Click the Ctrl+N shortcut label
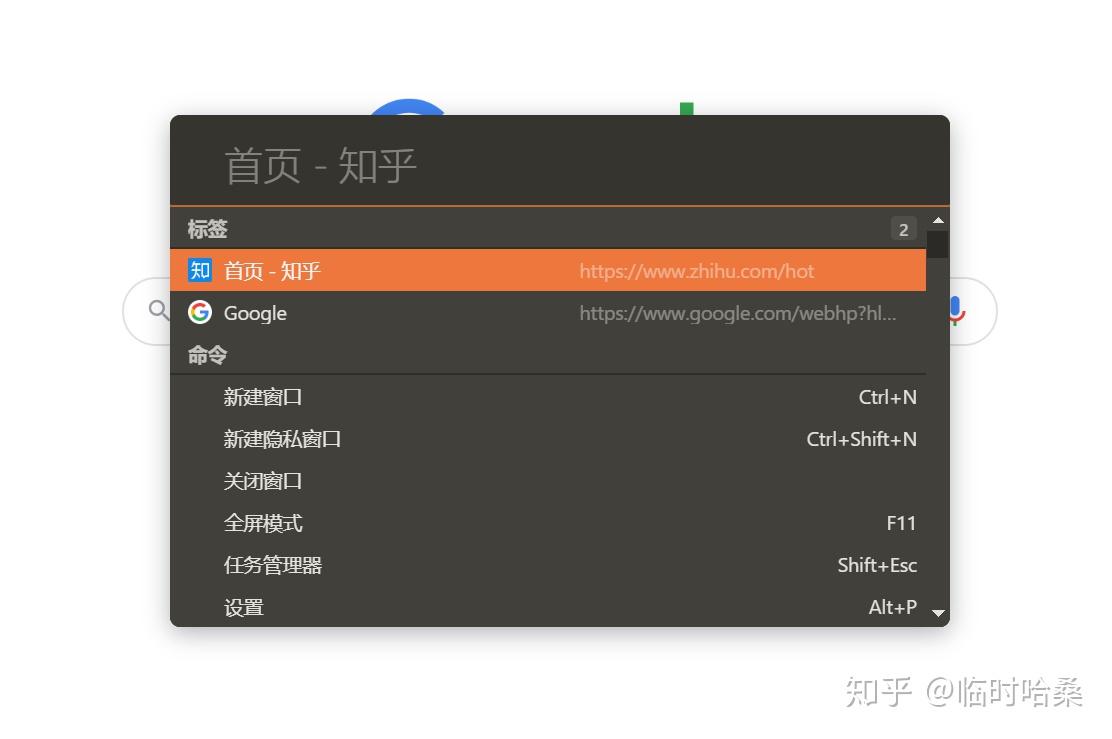This screenshot has height=739, width=1112. click(887, 396)
